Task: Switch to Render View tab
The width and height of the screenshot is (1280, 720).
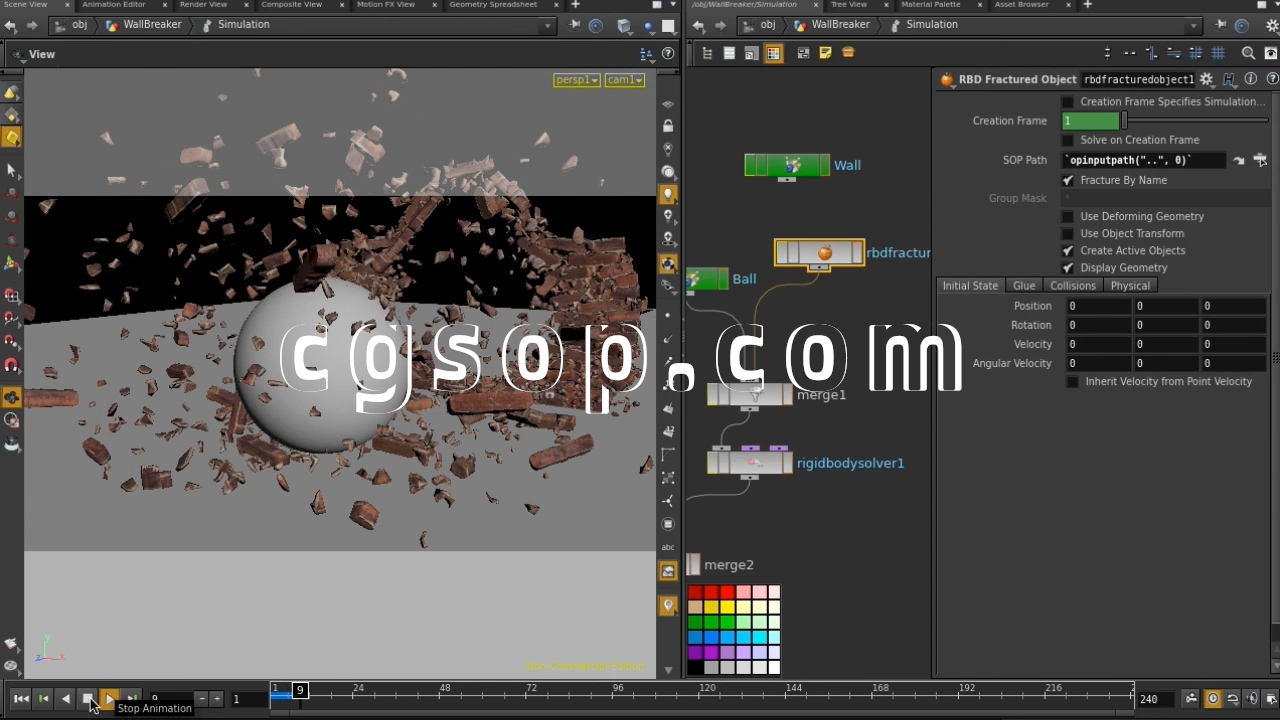Action: (x=203, y=5)
